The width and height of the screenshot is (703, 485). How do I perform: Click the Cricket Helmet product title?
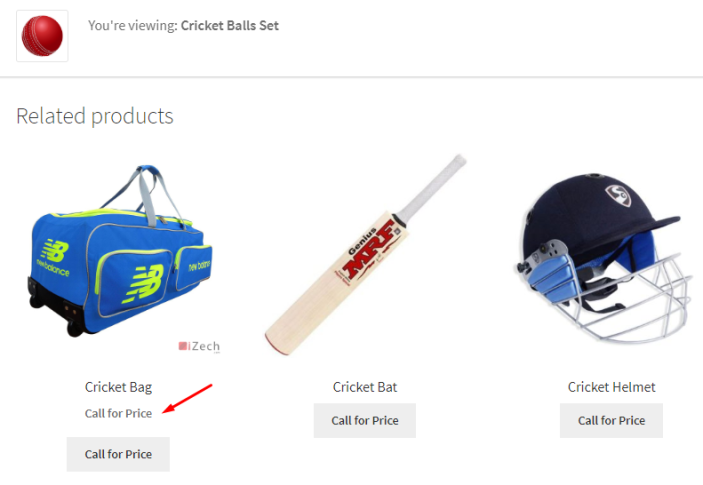click(612, 387)
